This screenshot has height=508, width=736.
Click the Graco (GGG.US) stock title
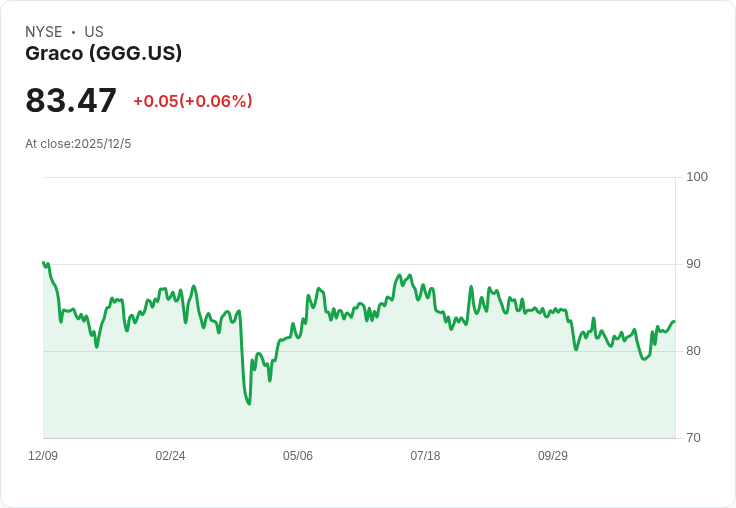[103, 54]
